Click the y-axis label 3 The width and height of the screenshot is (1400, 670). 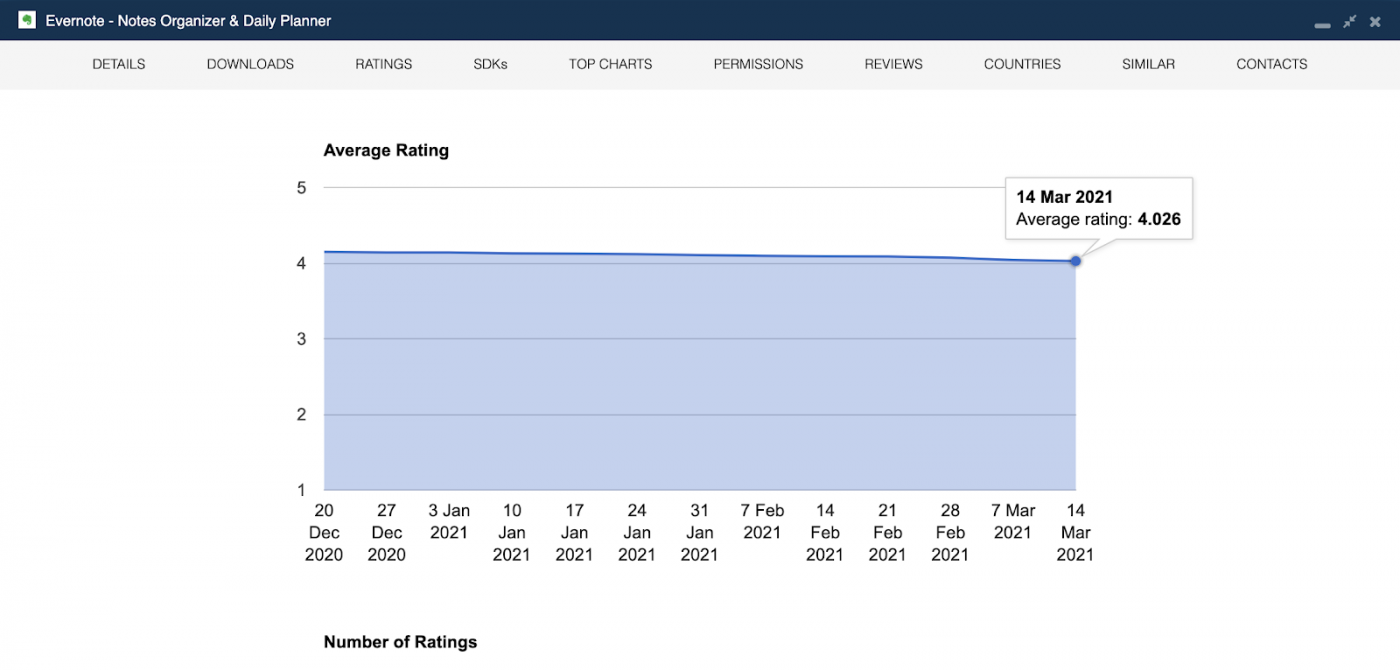(x=301, y=339)
